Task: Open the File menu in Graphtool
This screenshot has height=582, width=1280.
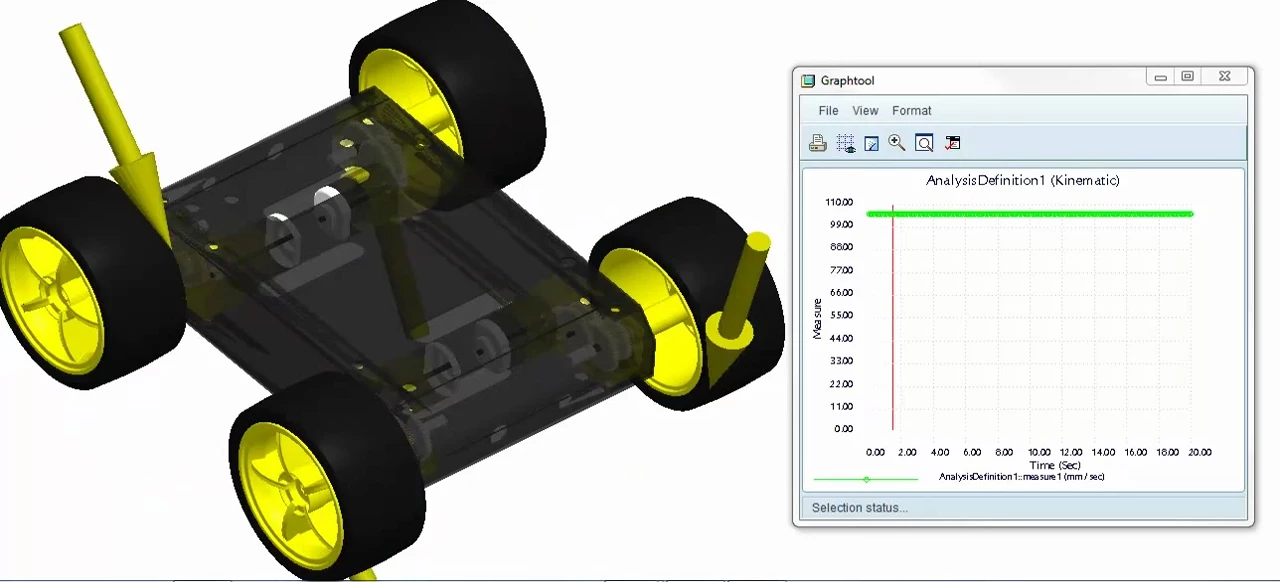Action: (828, 111)
